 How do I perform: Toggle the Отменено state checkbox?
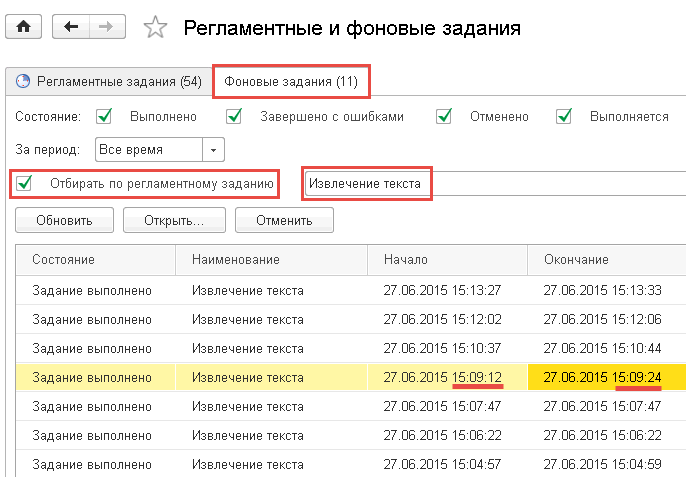tap(444, 117)
